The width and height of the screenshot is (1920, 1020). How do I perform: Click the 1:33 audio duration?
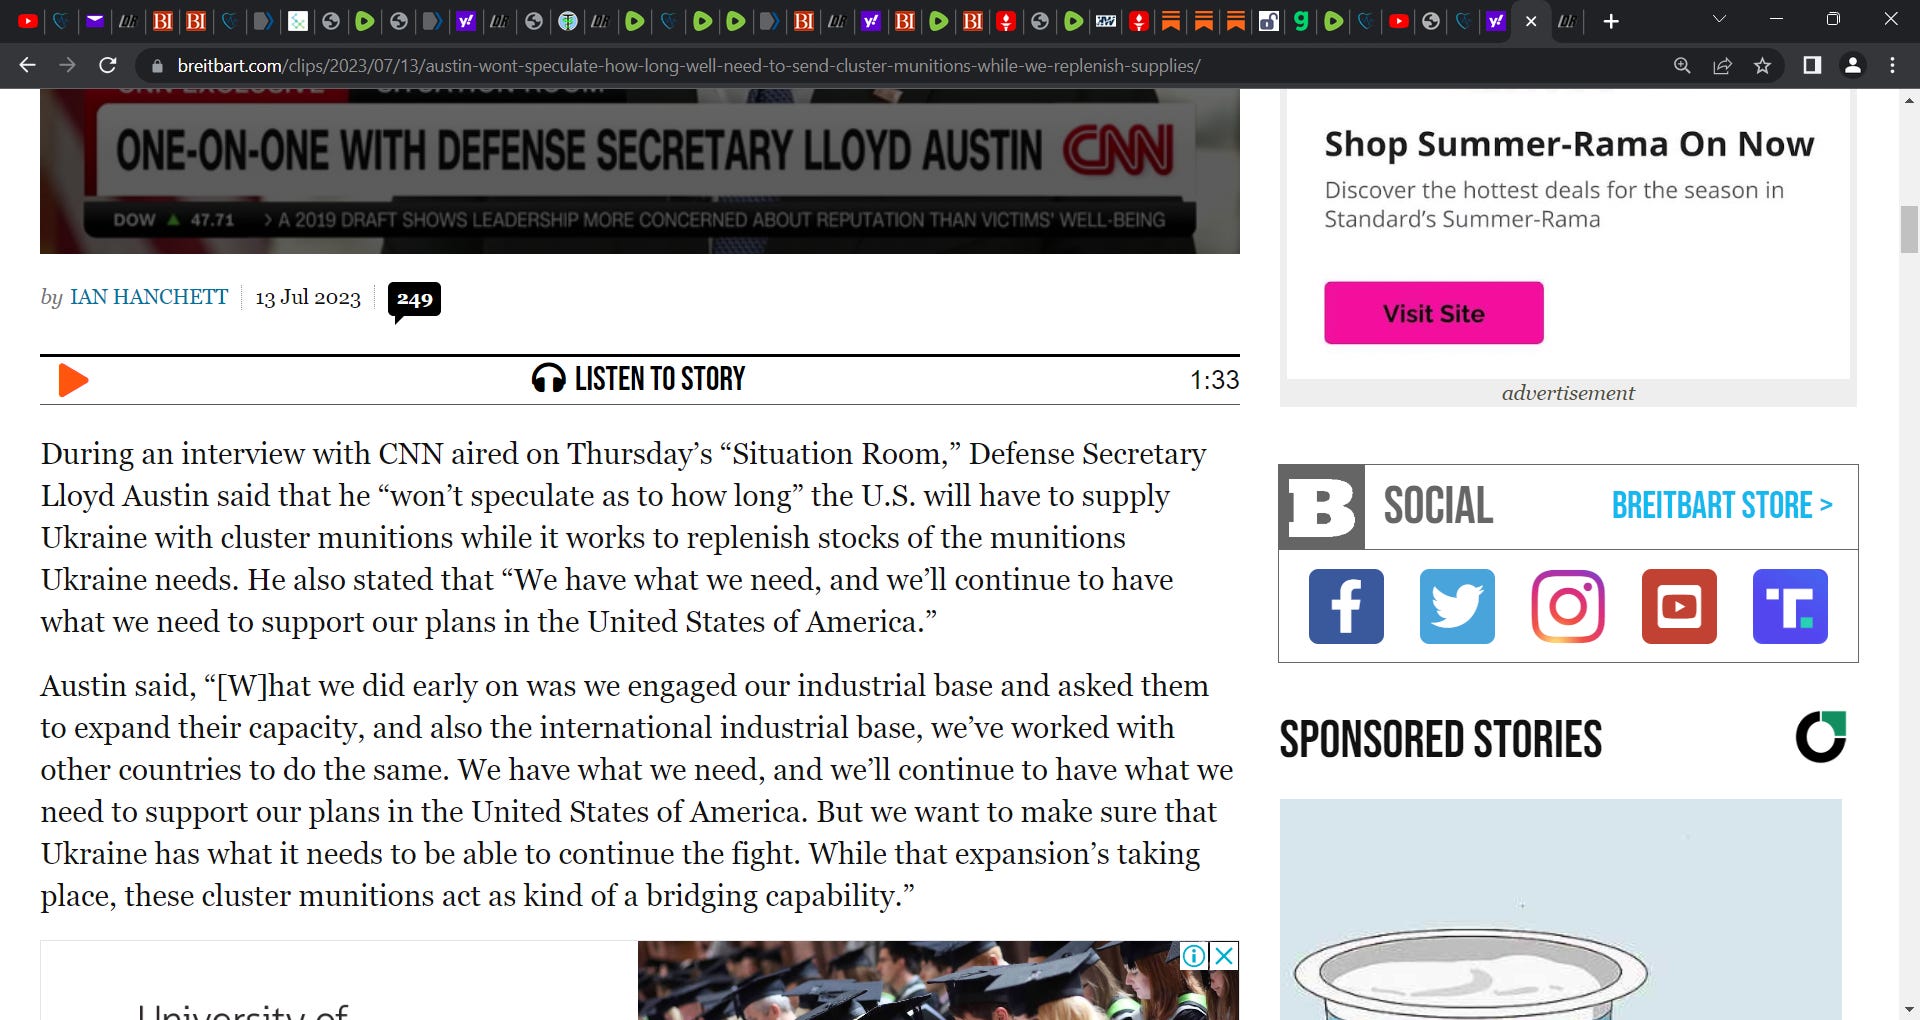pos(1214,380)
